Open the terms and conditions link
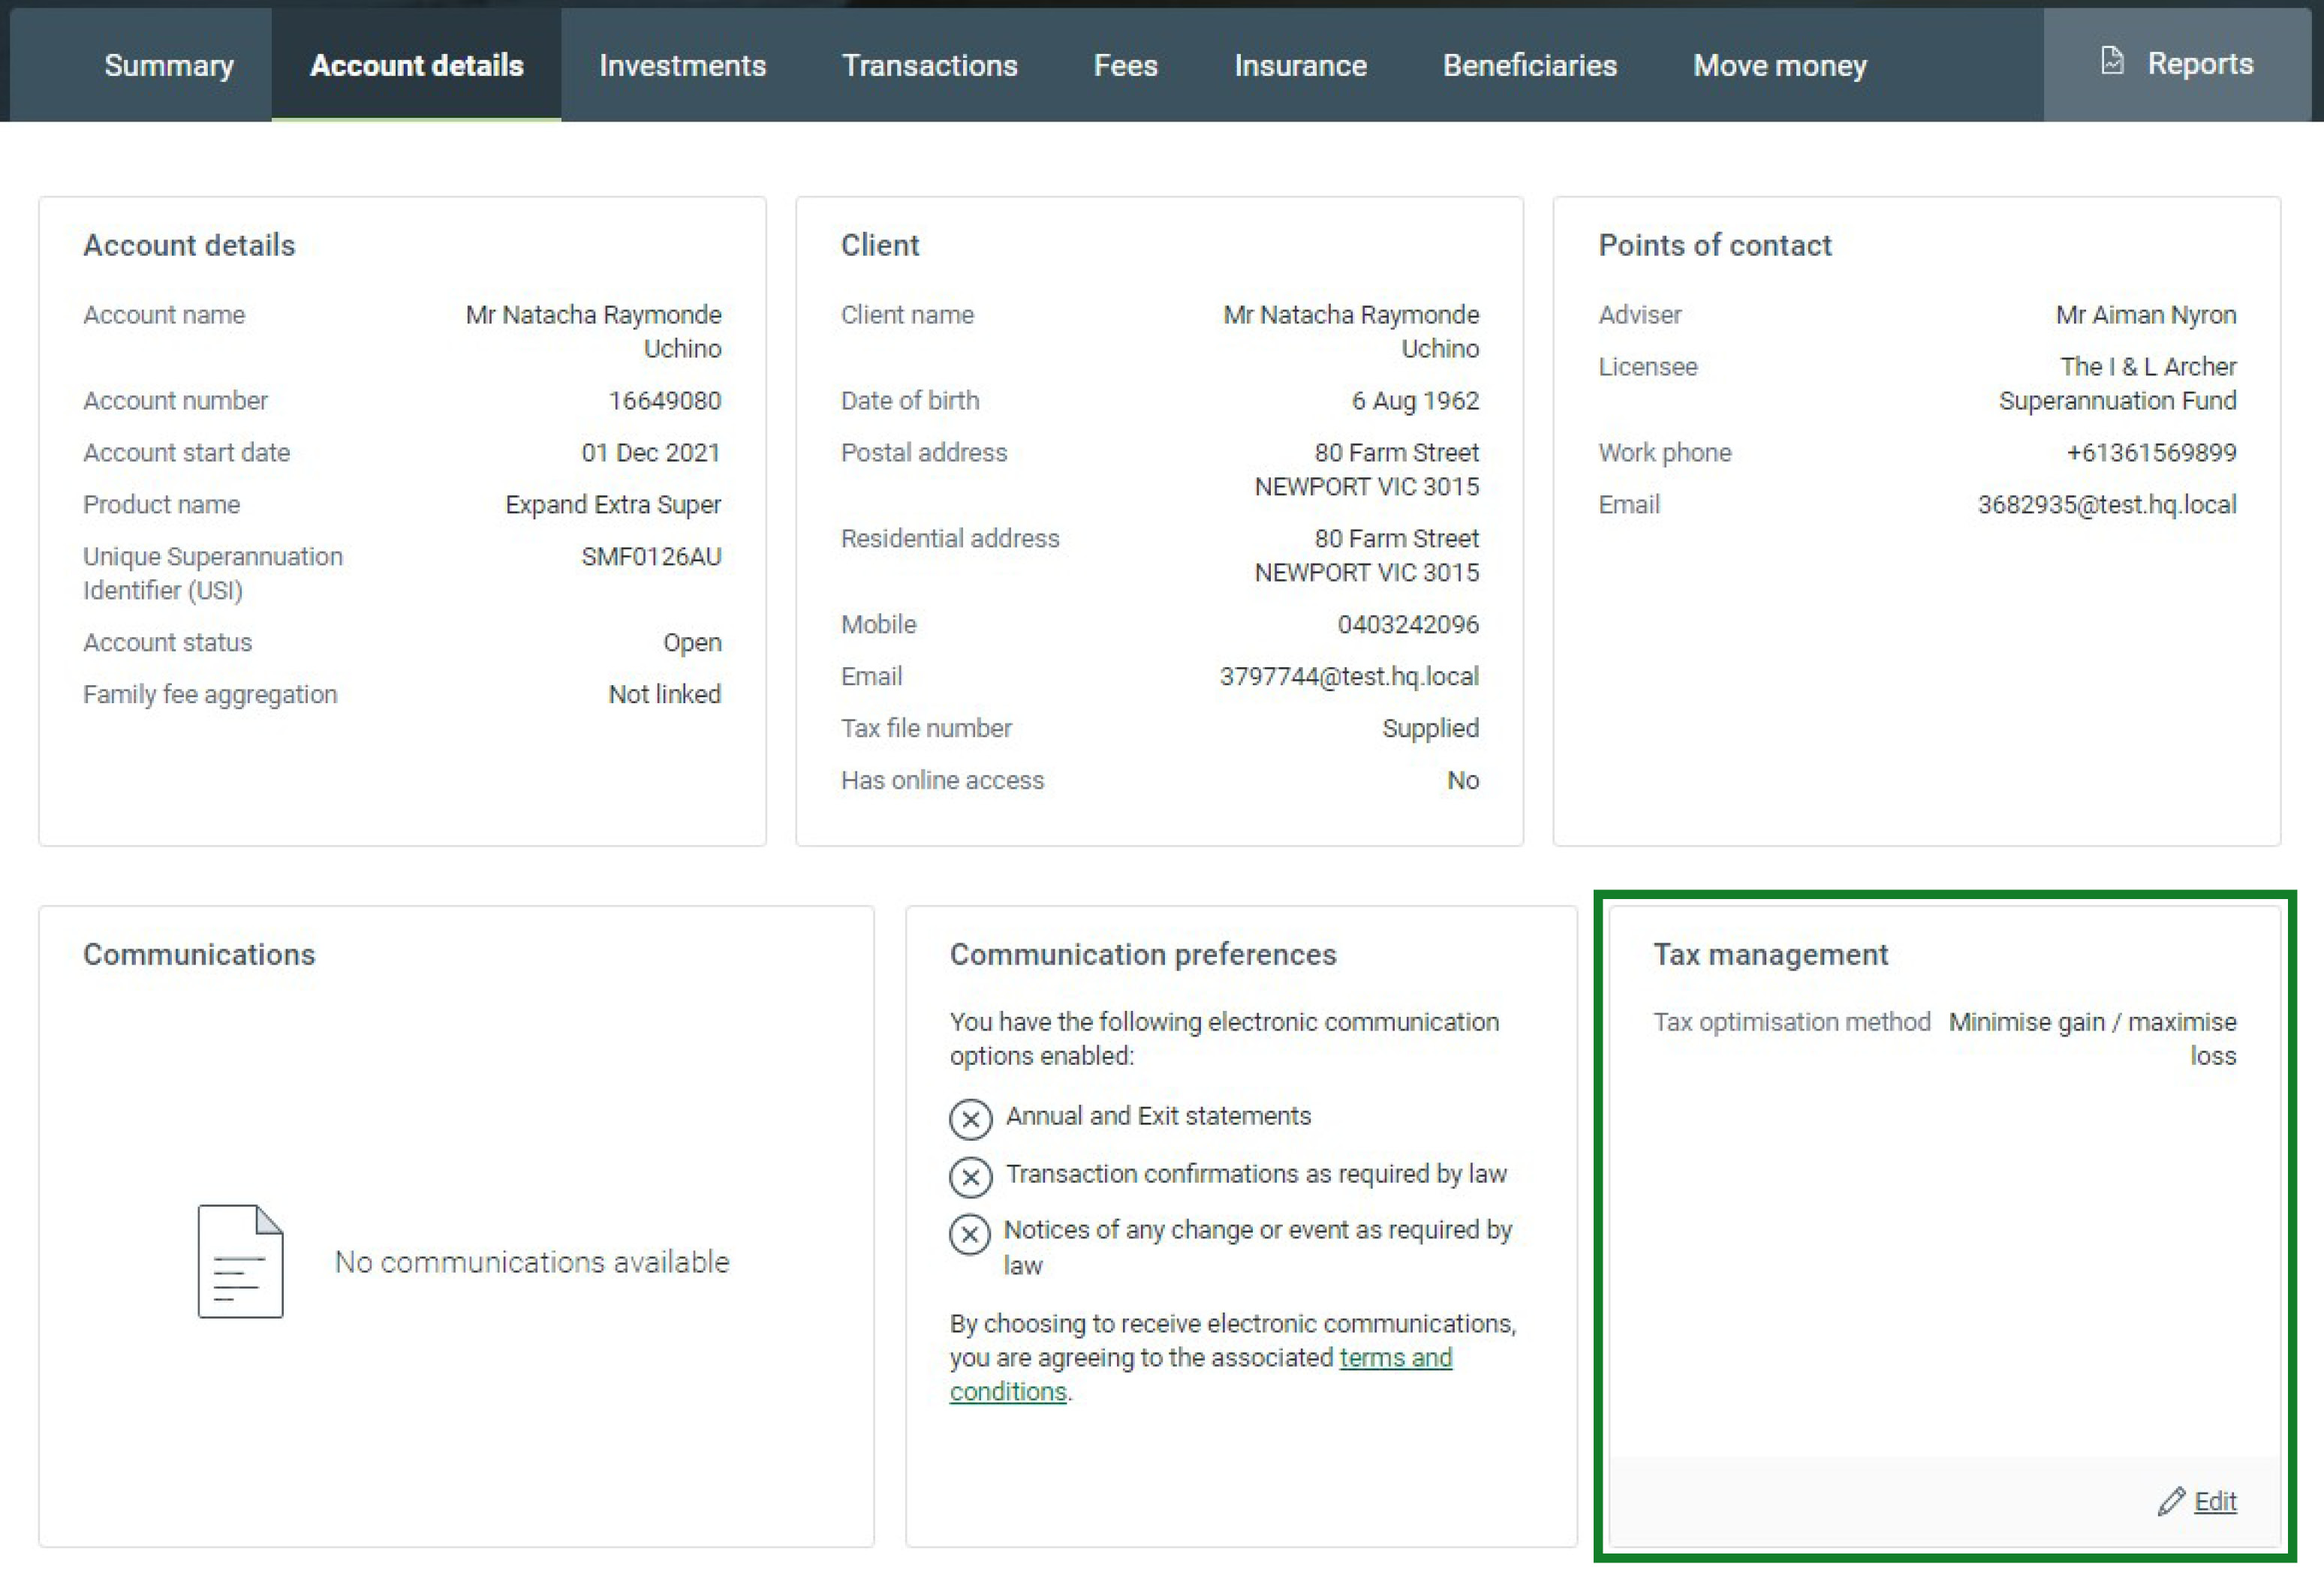The image size is (2324, 1579). 1395,1358
